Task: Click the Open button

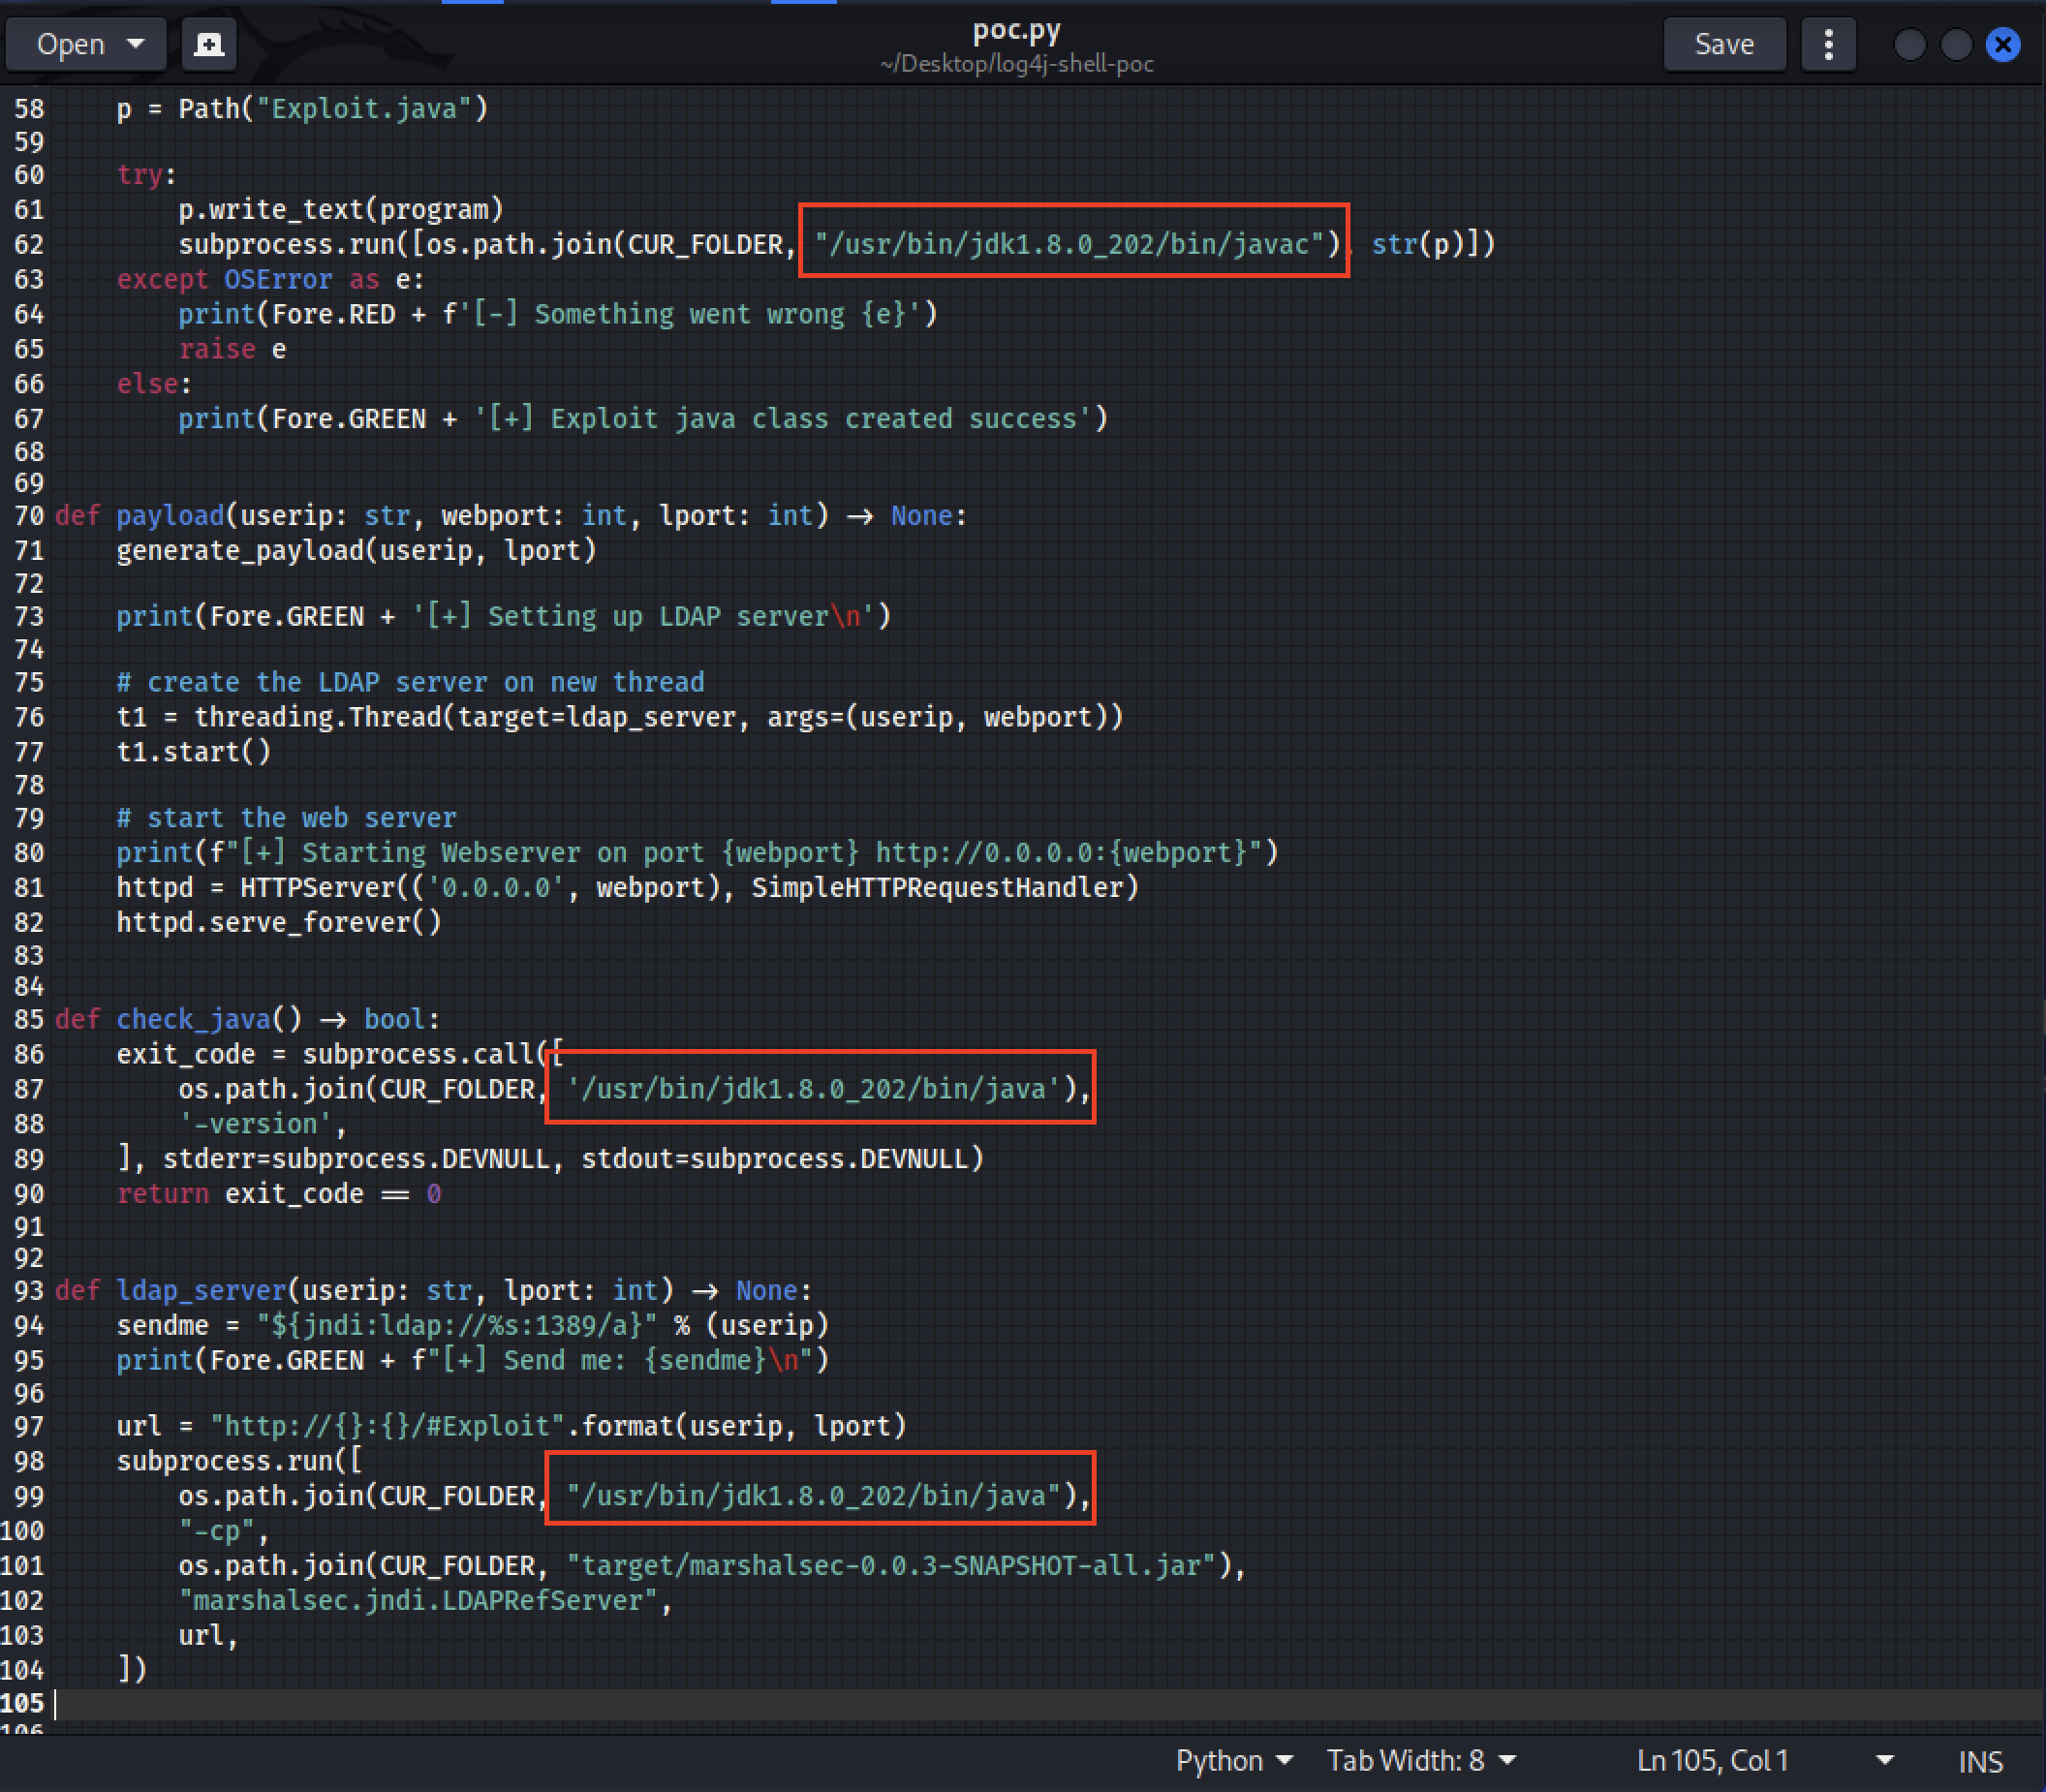Action: (70, 44)
